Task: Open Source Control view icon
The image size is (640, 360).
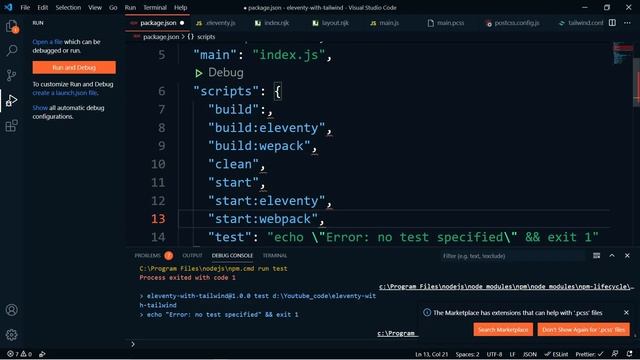Action: [x=12, y=75]
